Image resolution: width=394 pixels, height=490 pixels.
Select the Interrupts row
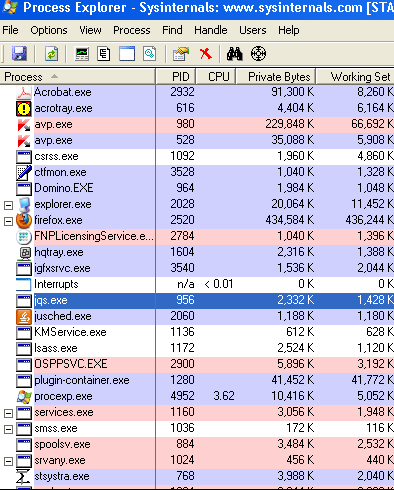56,284
